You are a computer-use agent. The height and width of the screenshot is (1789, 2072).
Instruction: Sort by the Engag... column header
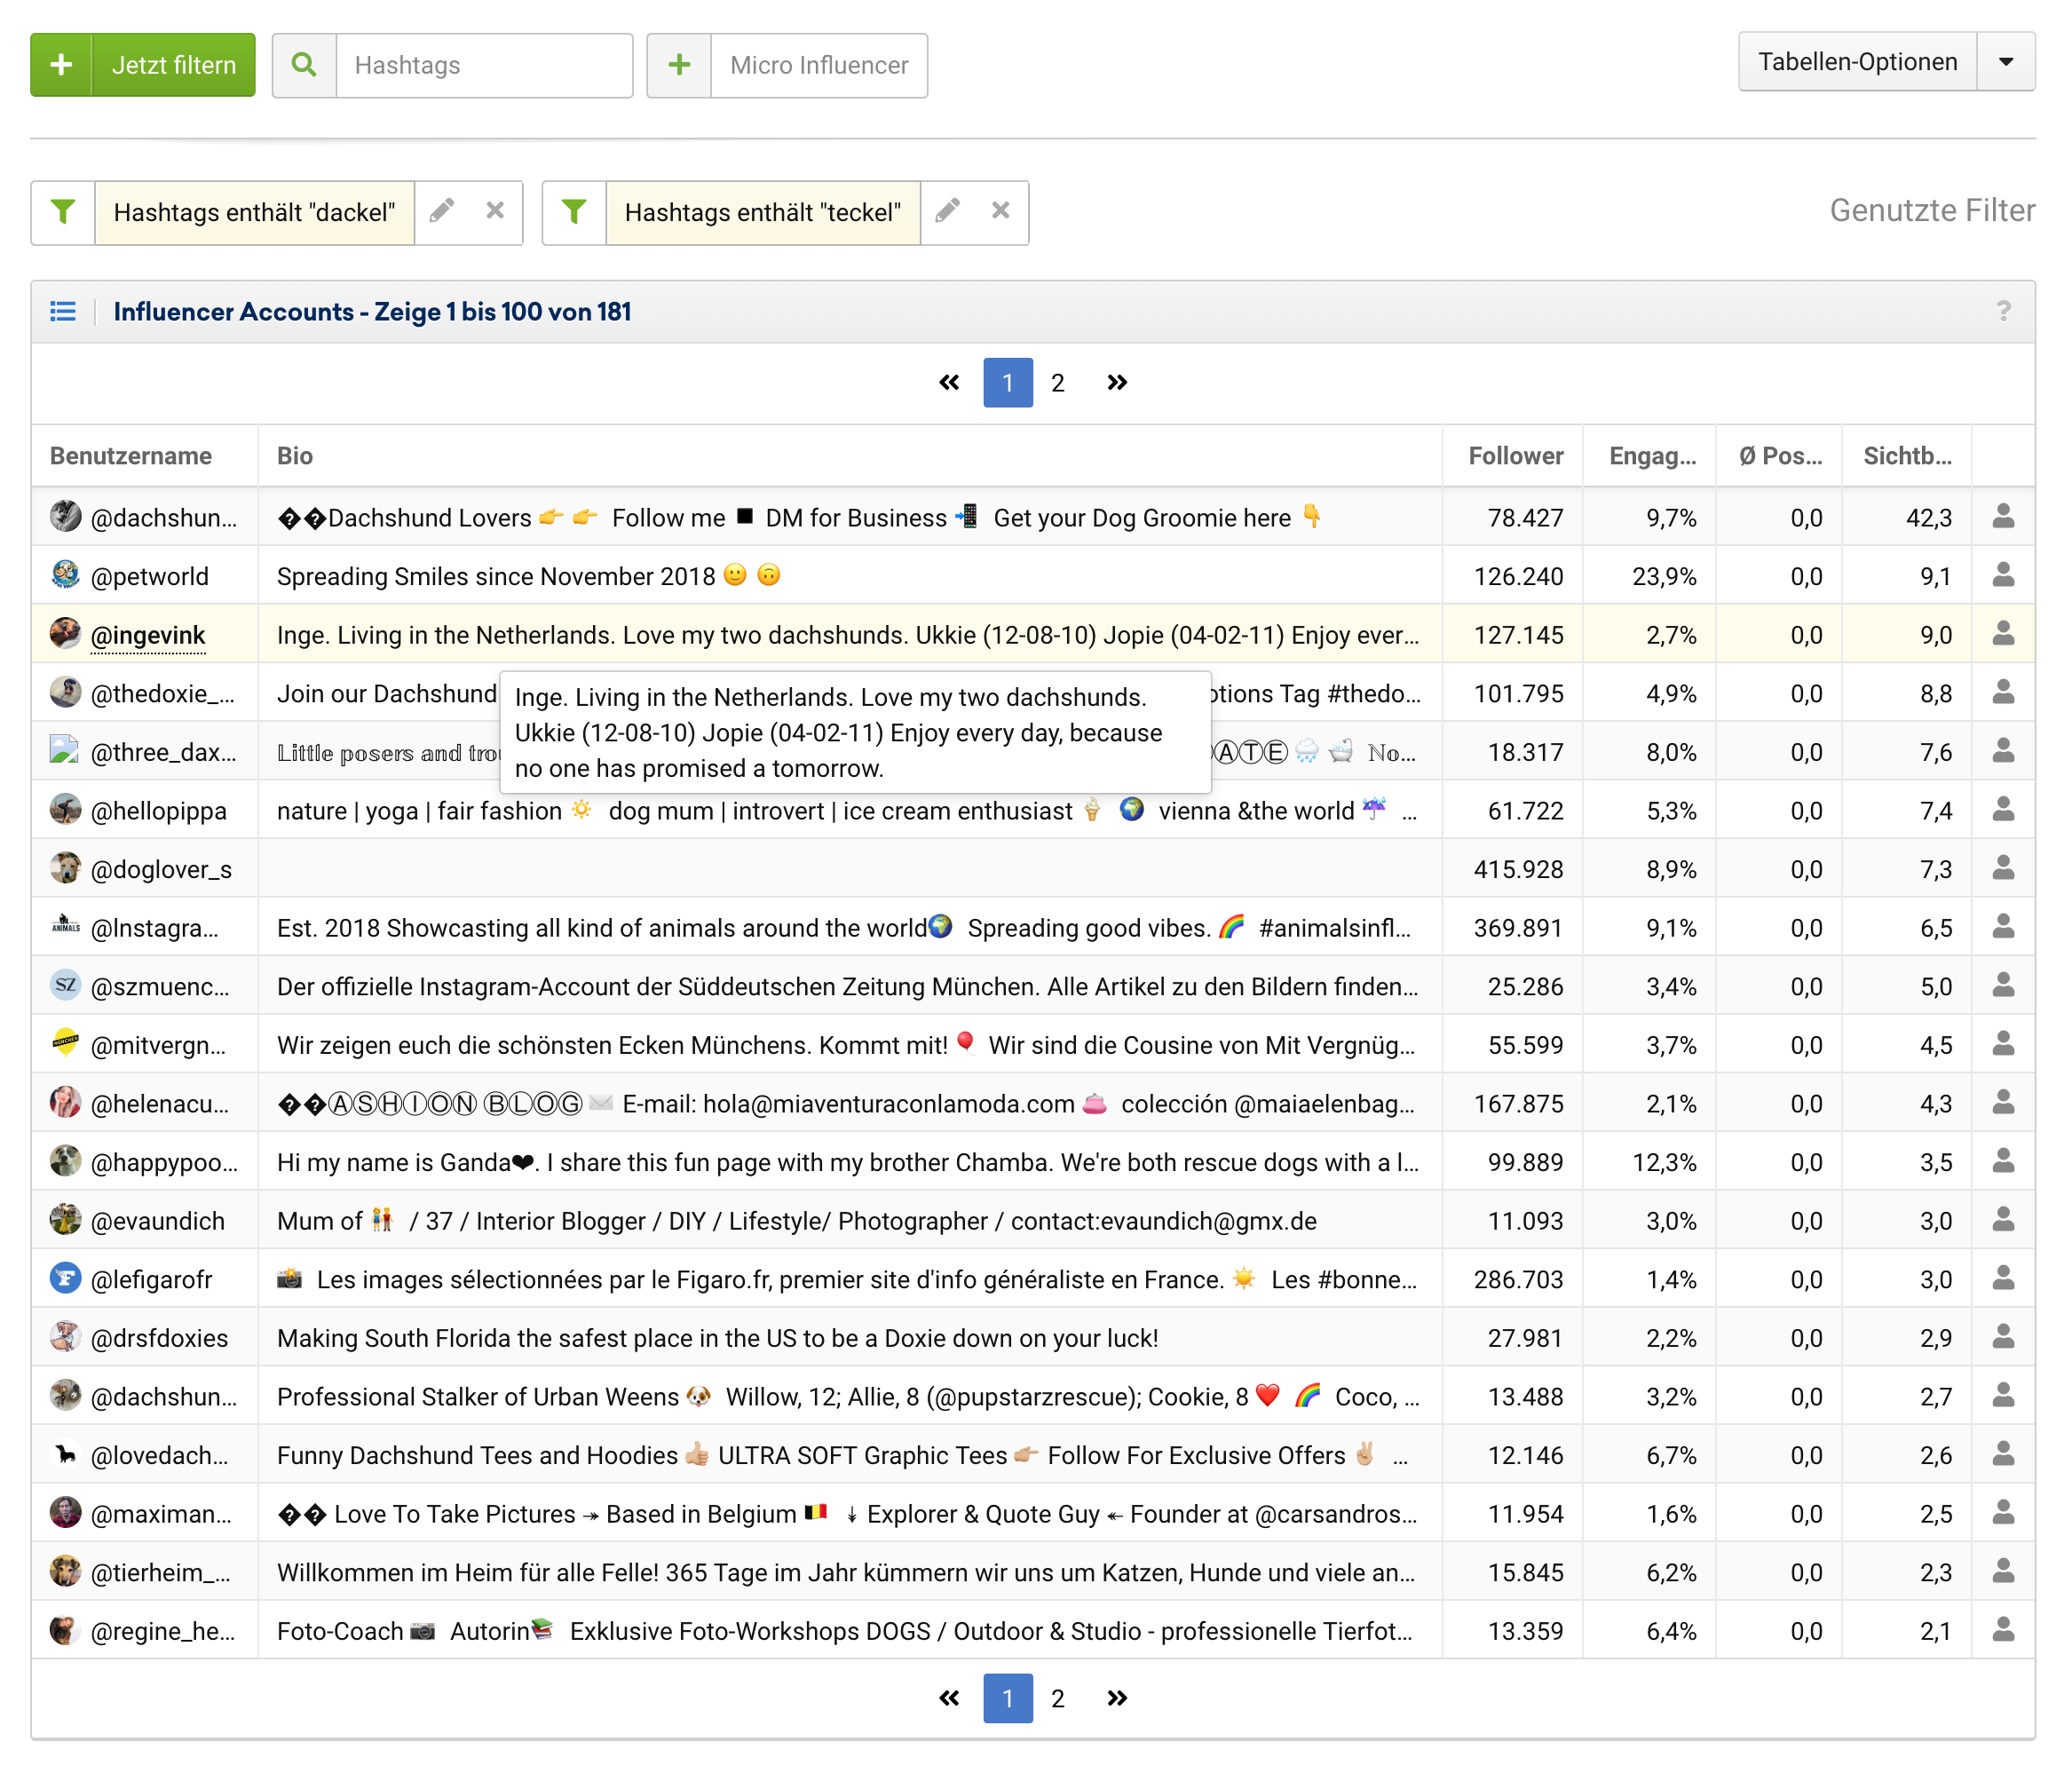(1652, 456)
